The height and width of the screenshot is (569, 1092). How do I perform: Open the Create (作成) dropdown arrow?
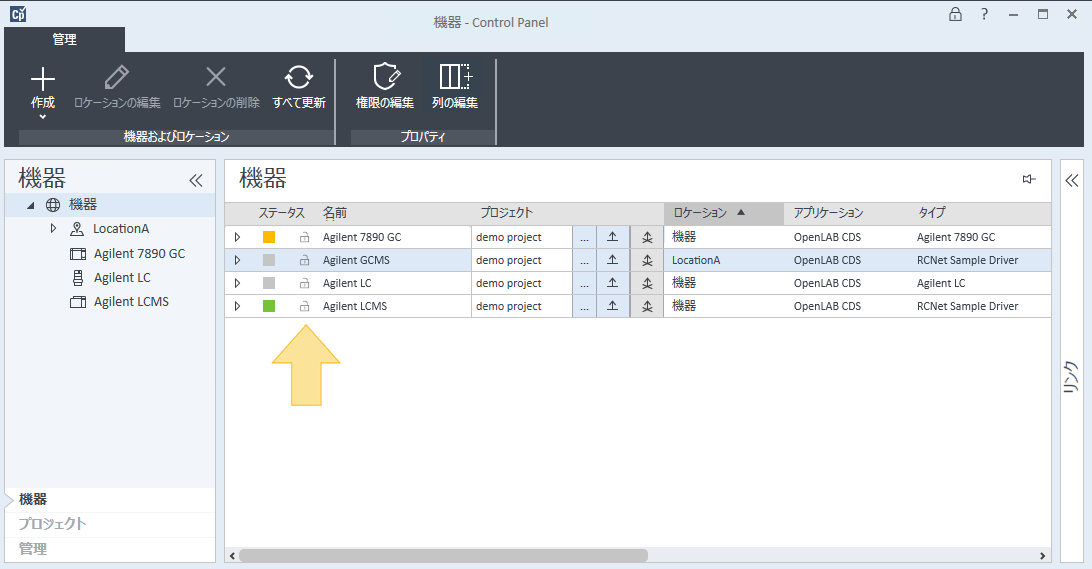pyautogui.click(x=43, y=117)
